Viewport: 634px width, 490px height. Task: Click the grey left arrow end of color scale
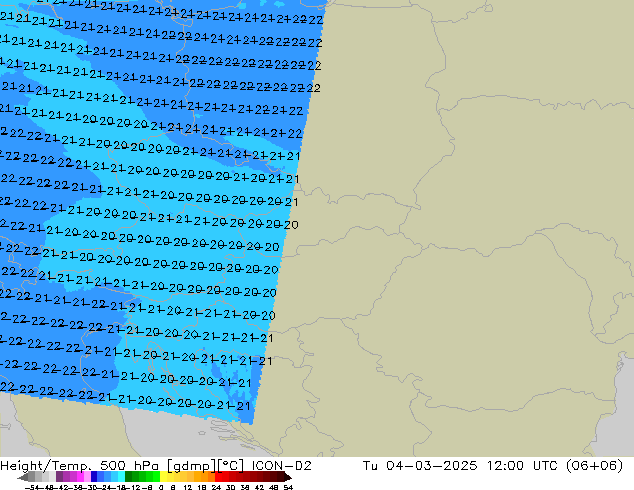[23, 477]
